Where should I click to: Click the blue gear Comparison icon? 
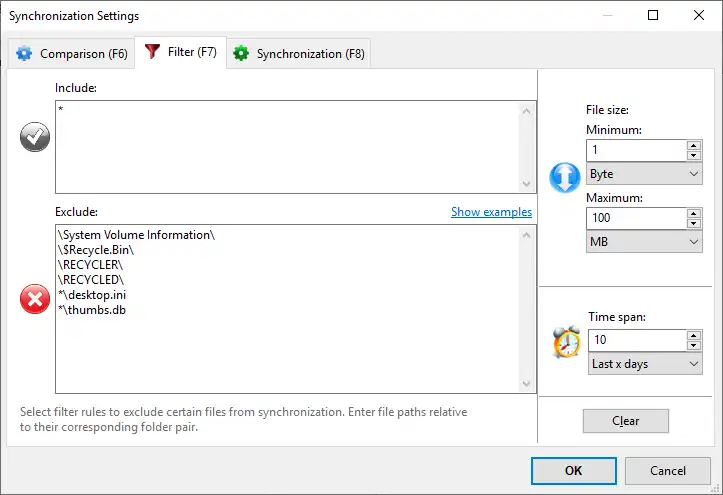click(24, 54)
